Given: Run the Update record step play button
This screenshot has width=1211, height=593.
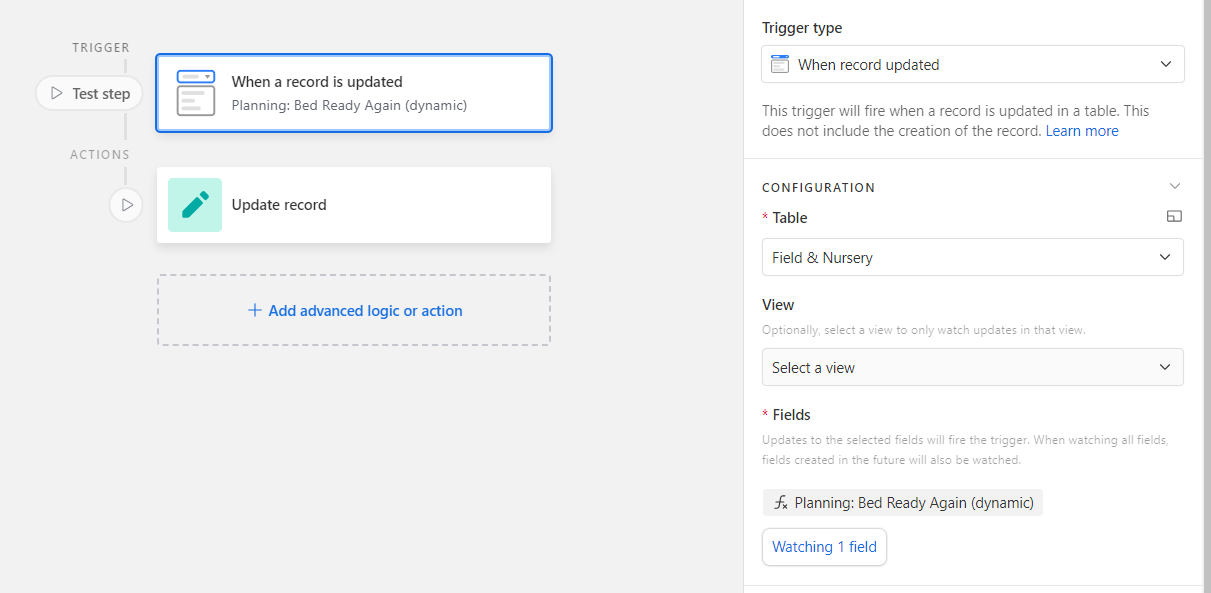Looking at the screenshot, I should (126, 205).
